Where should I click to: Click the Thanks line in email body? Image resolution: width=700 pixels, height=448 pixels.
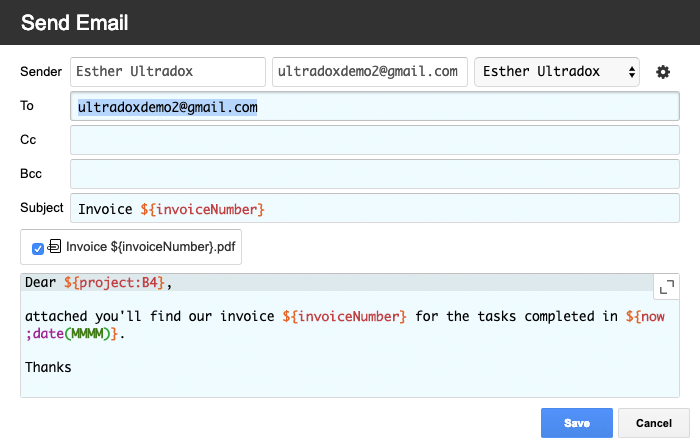click(48, 367)
